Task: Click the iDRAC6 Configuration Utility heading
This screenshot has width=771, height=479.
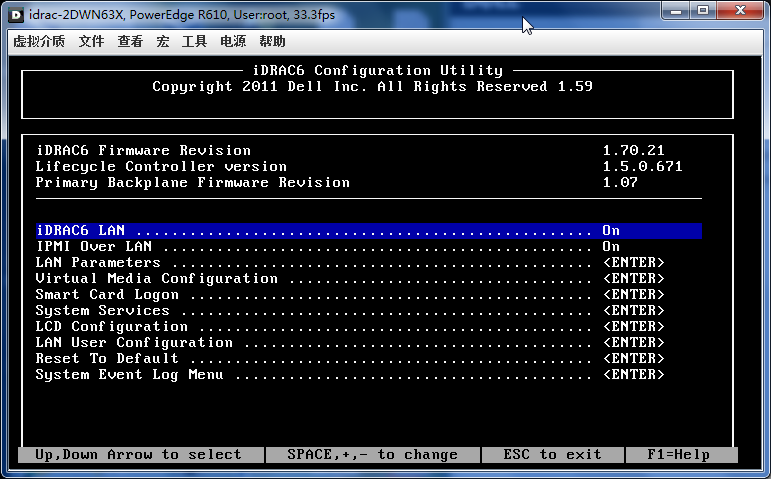Action: [x=378, y=71]
